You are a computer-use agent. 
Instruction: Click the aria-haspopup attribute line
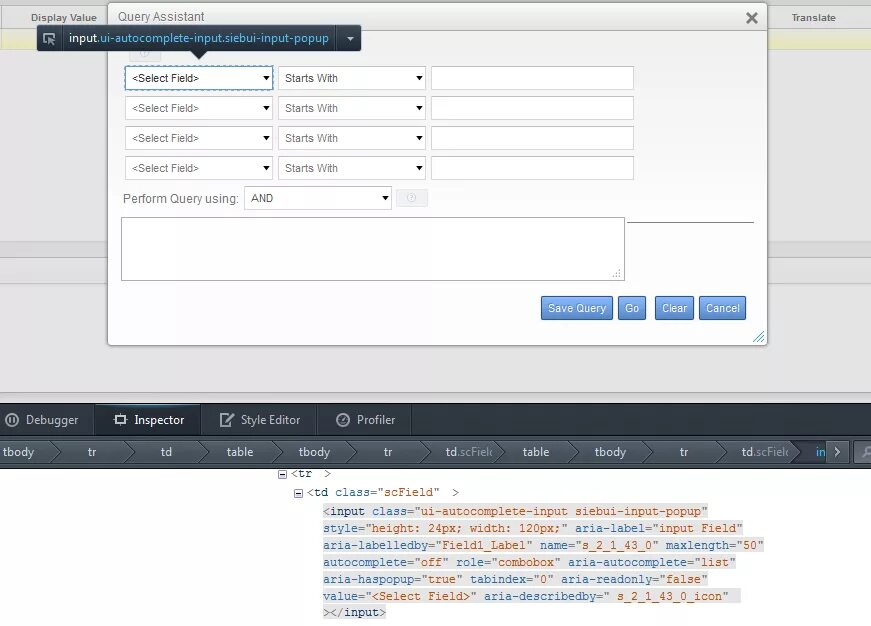pyautogui.click(x=515, y=579)
